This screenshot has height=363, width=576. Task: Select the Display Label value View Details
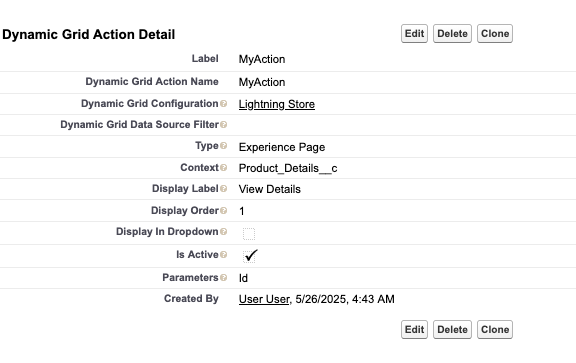point(270,189)
